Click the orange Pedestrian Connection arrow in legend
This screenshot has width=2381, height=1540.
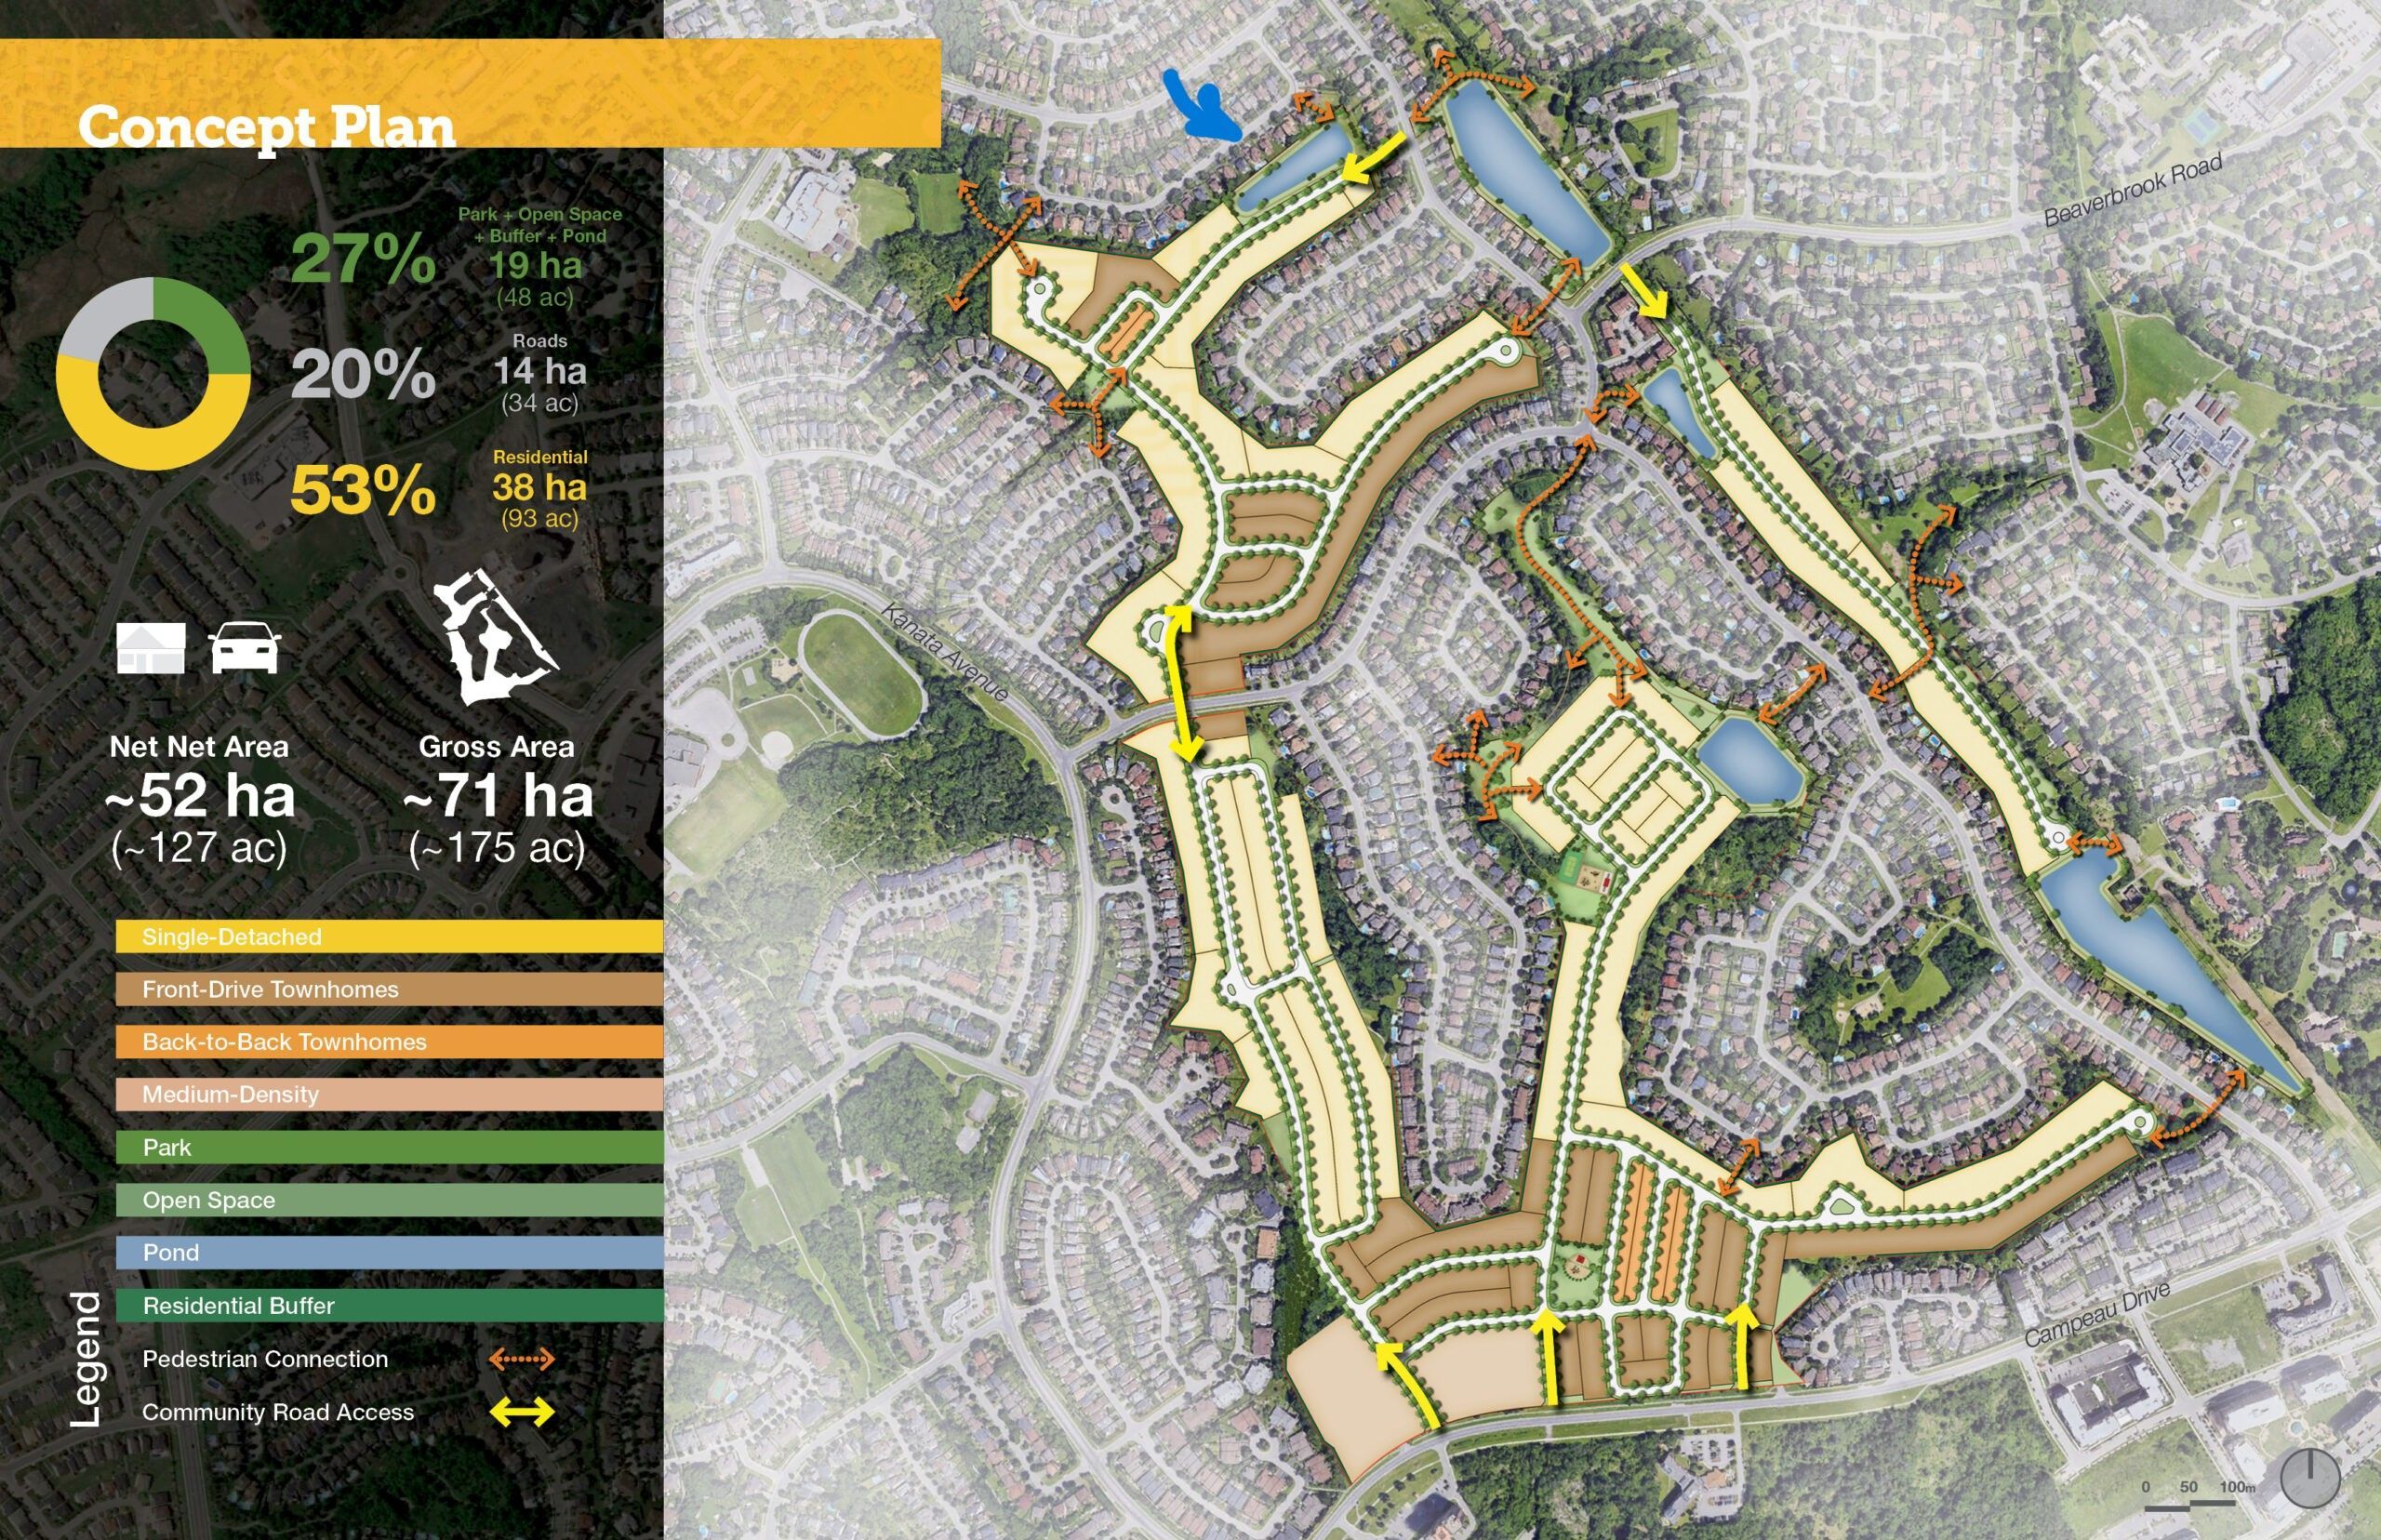(x=521, y=1359)
